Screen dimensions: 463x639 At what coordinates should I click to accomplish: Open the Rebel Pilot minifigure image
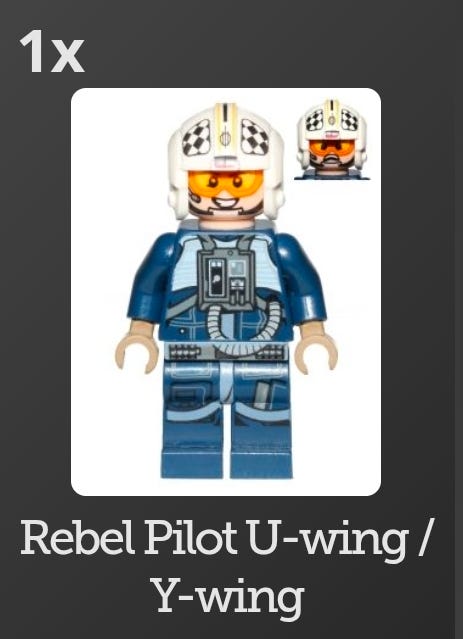pos(226,292)
